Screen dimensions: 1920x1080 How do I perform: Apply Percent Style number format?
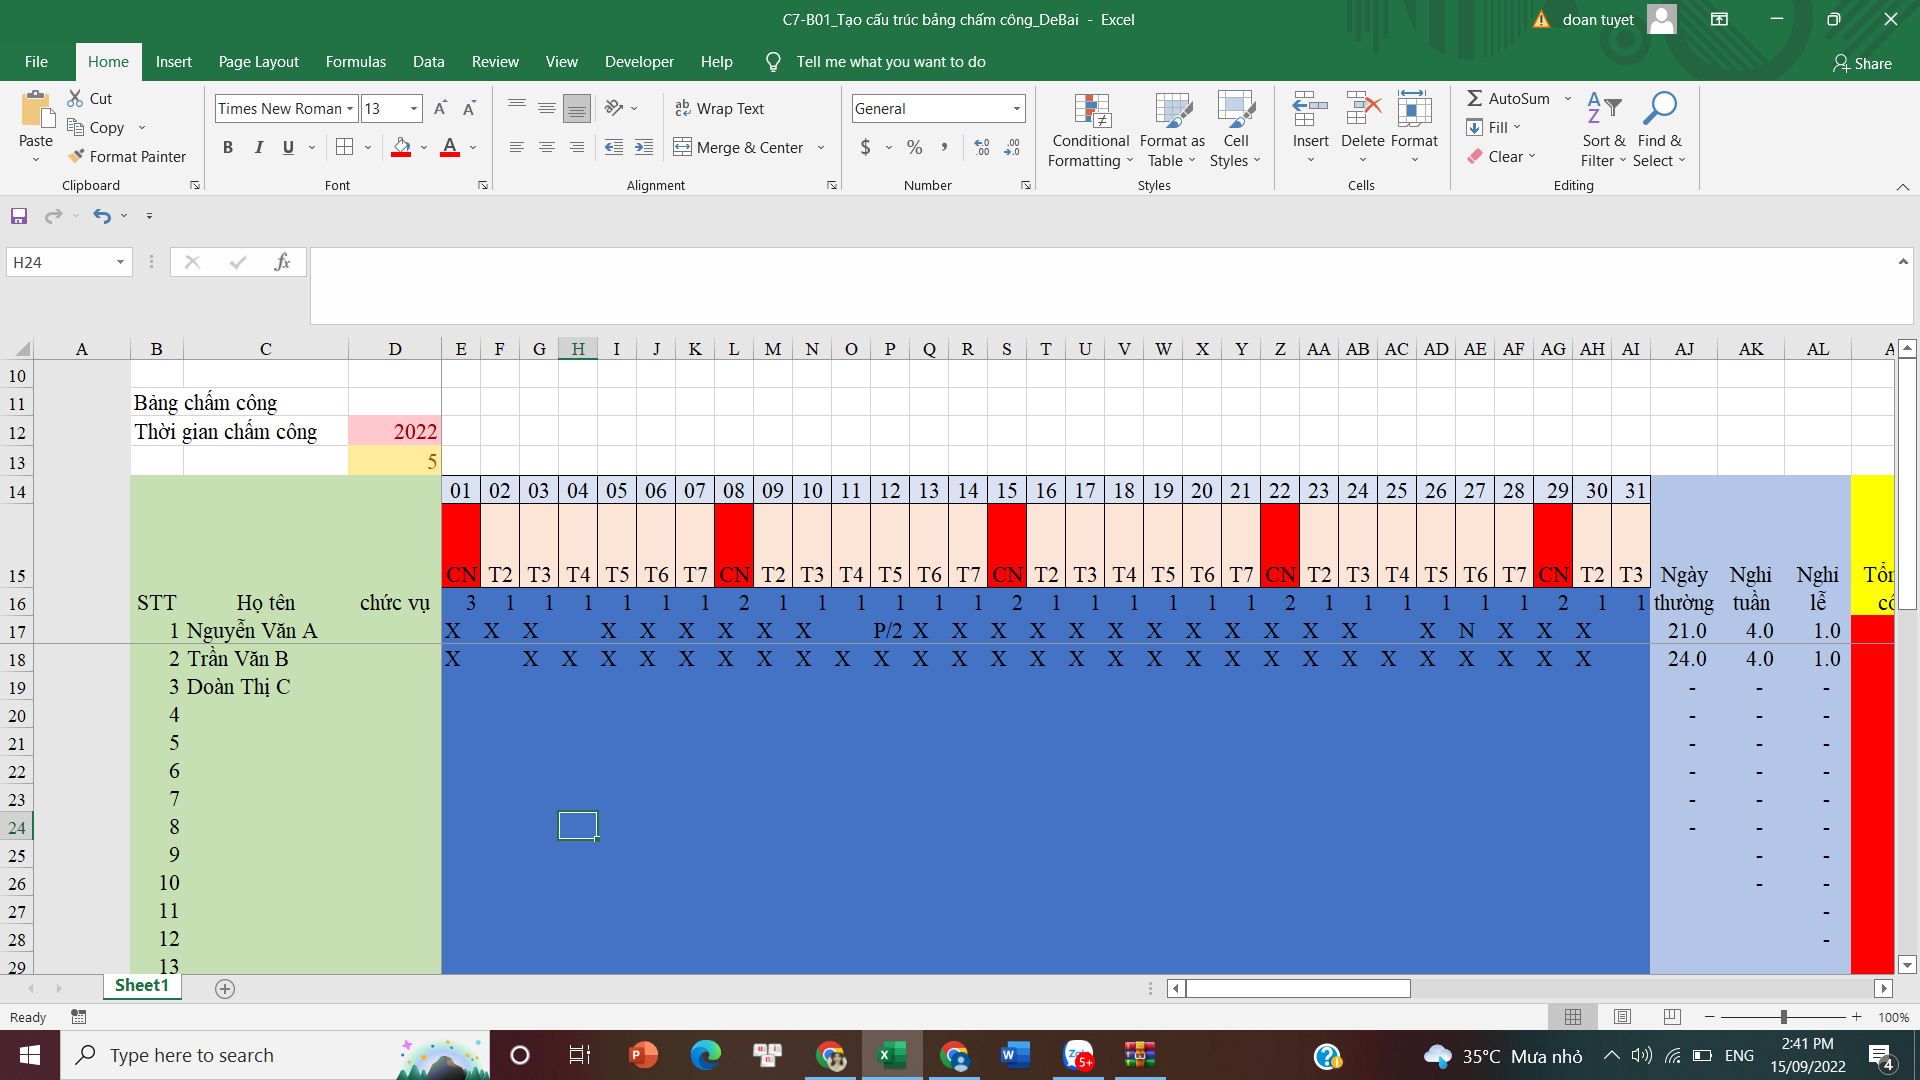point(914,147)
